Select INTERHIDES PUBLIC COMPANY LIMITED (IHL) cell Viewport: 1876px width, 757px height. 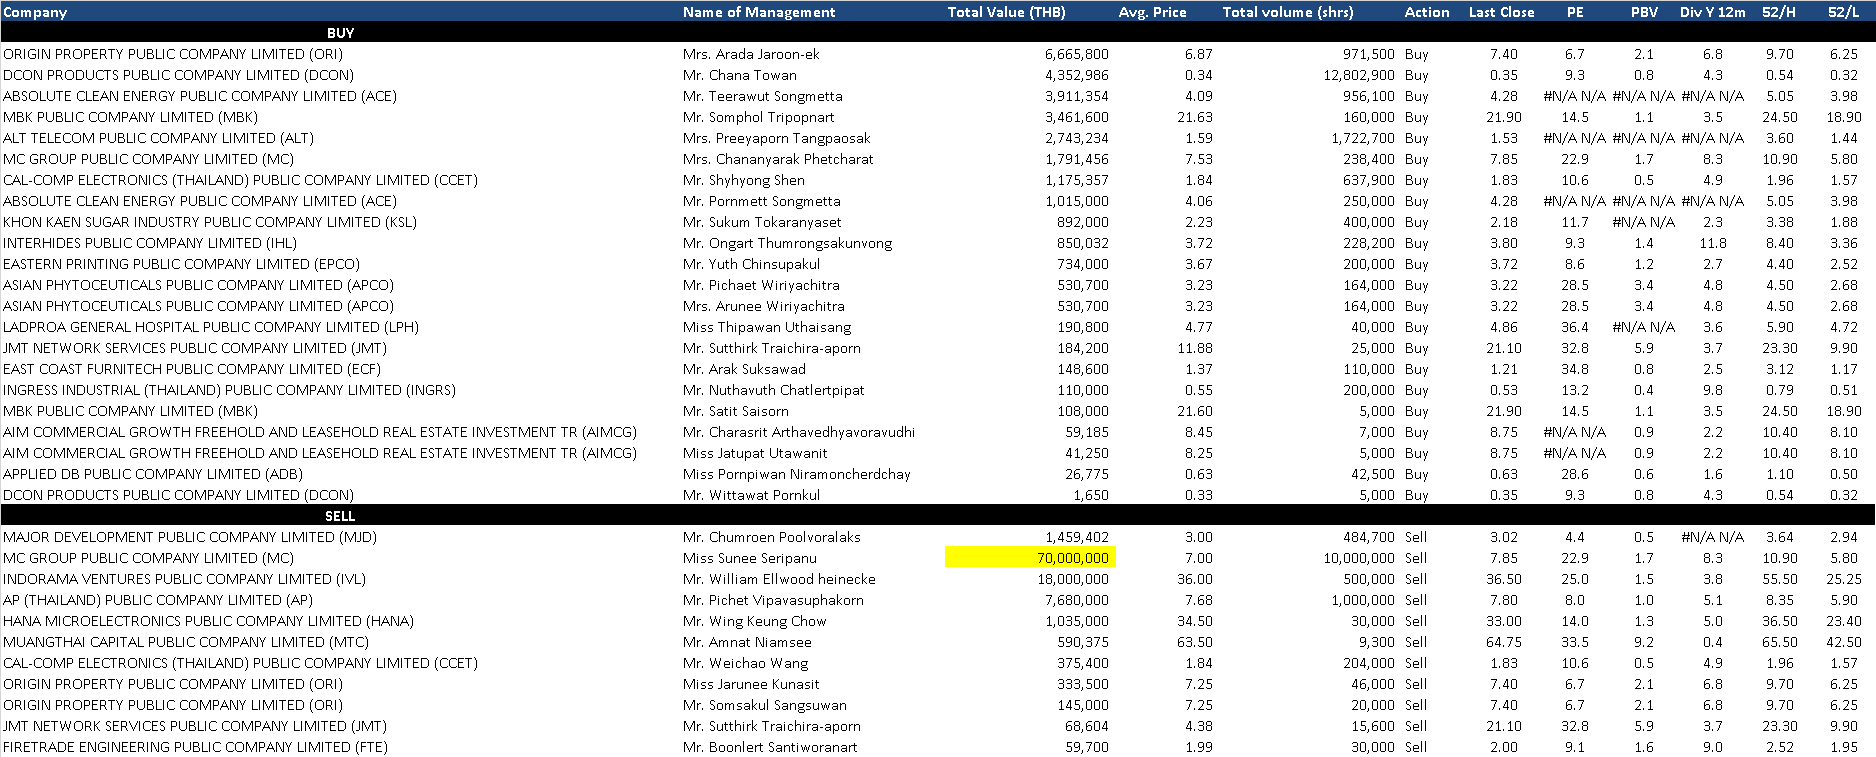pos(150,243)
